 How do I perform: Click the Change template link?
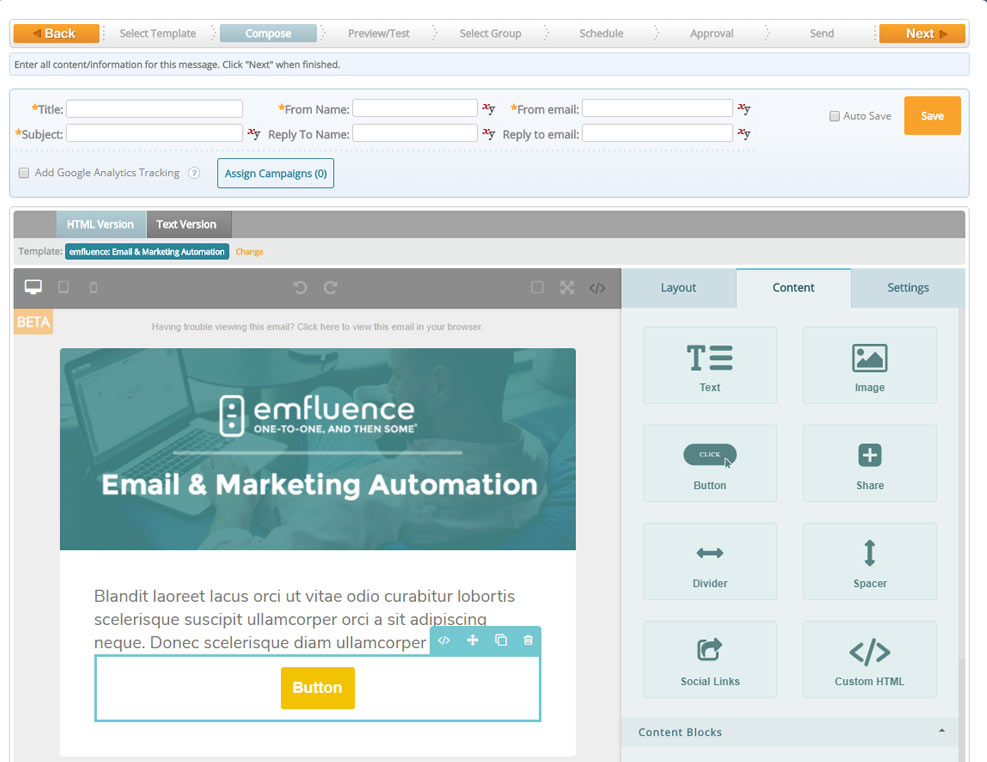pos(249,252)
